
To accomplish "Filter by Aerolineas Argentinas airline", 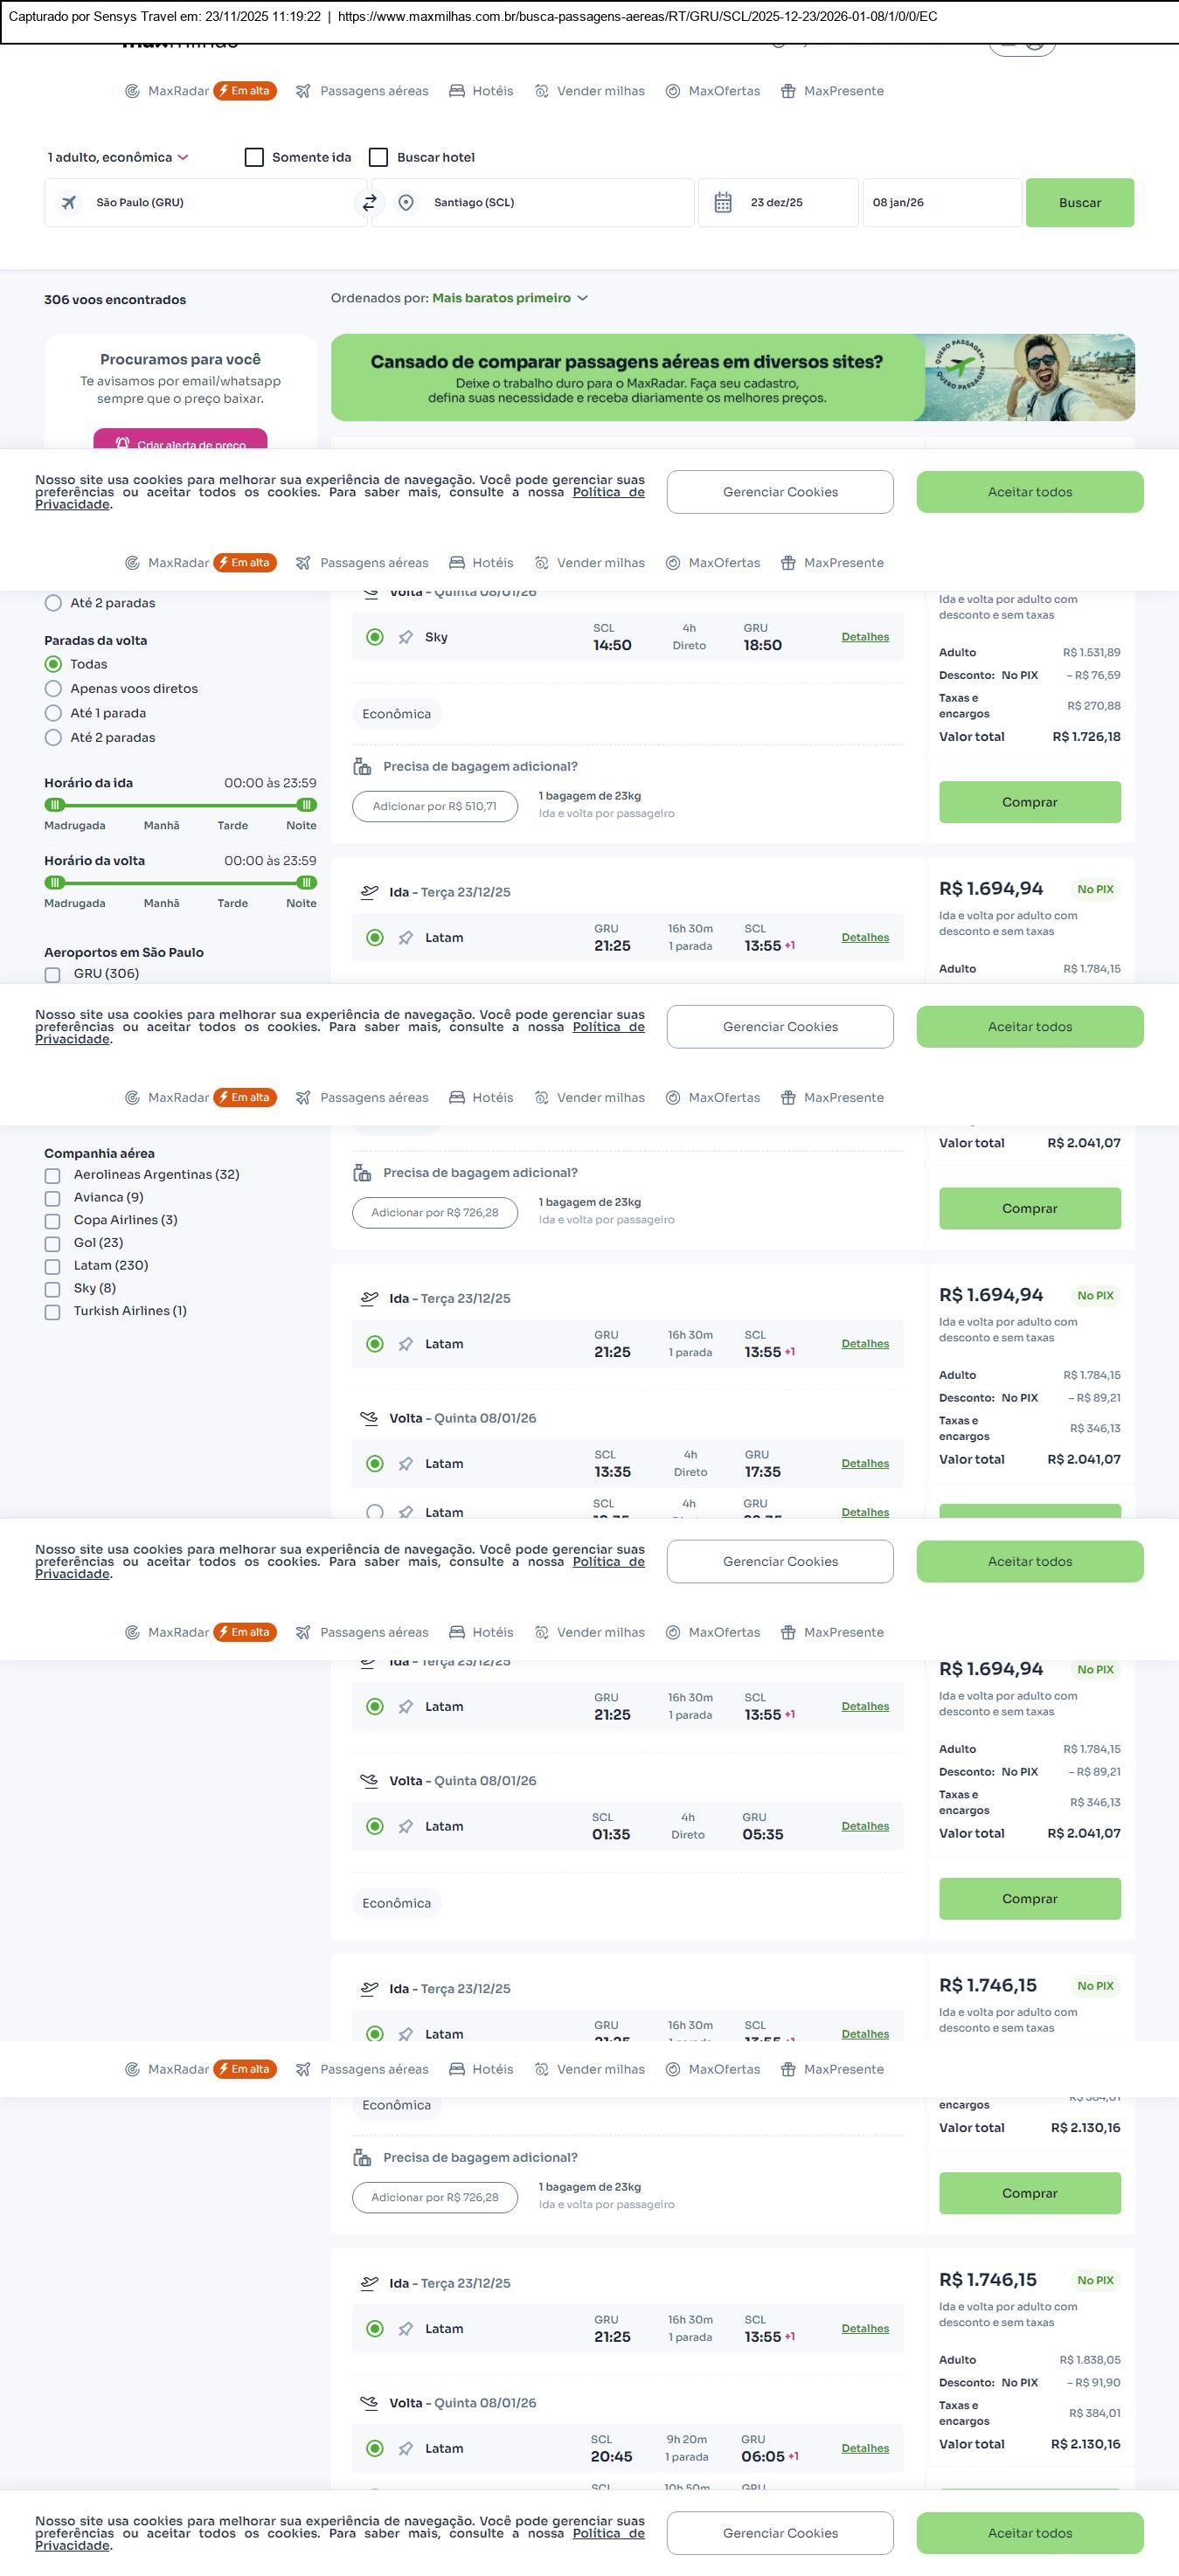I will [53, 1176].
